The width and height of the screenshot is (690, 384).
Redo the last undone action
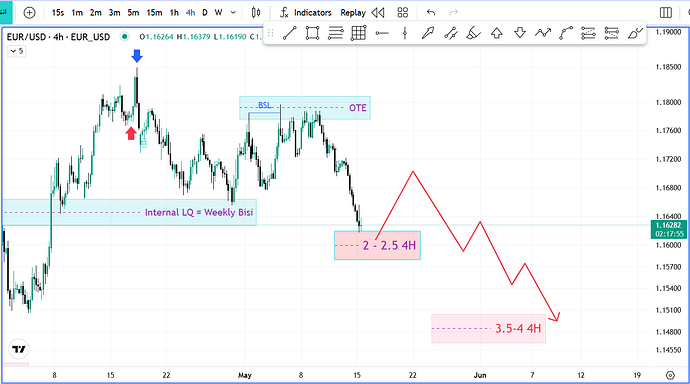point(453,13)
